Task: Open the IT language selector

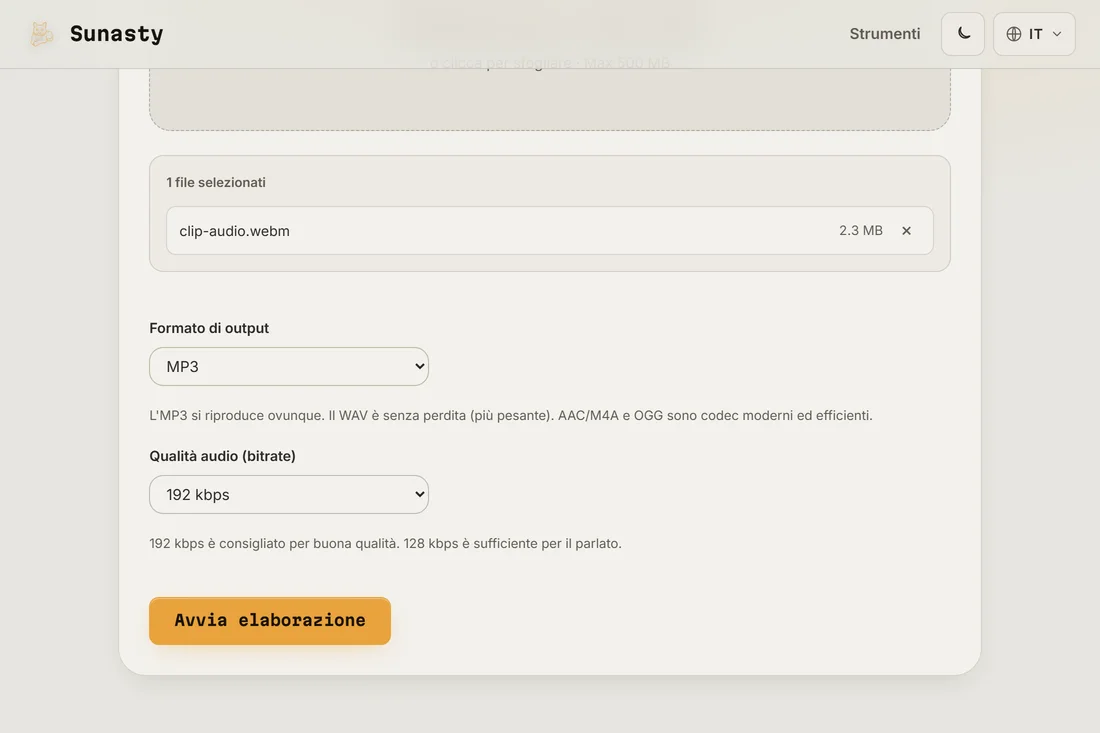Action: [x=1034, y=34]
